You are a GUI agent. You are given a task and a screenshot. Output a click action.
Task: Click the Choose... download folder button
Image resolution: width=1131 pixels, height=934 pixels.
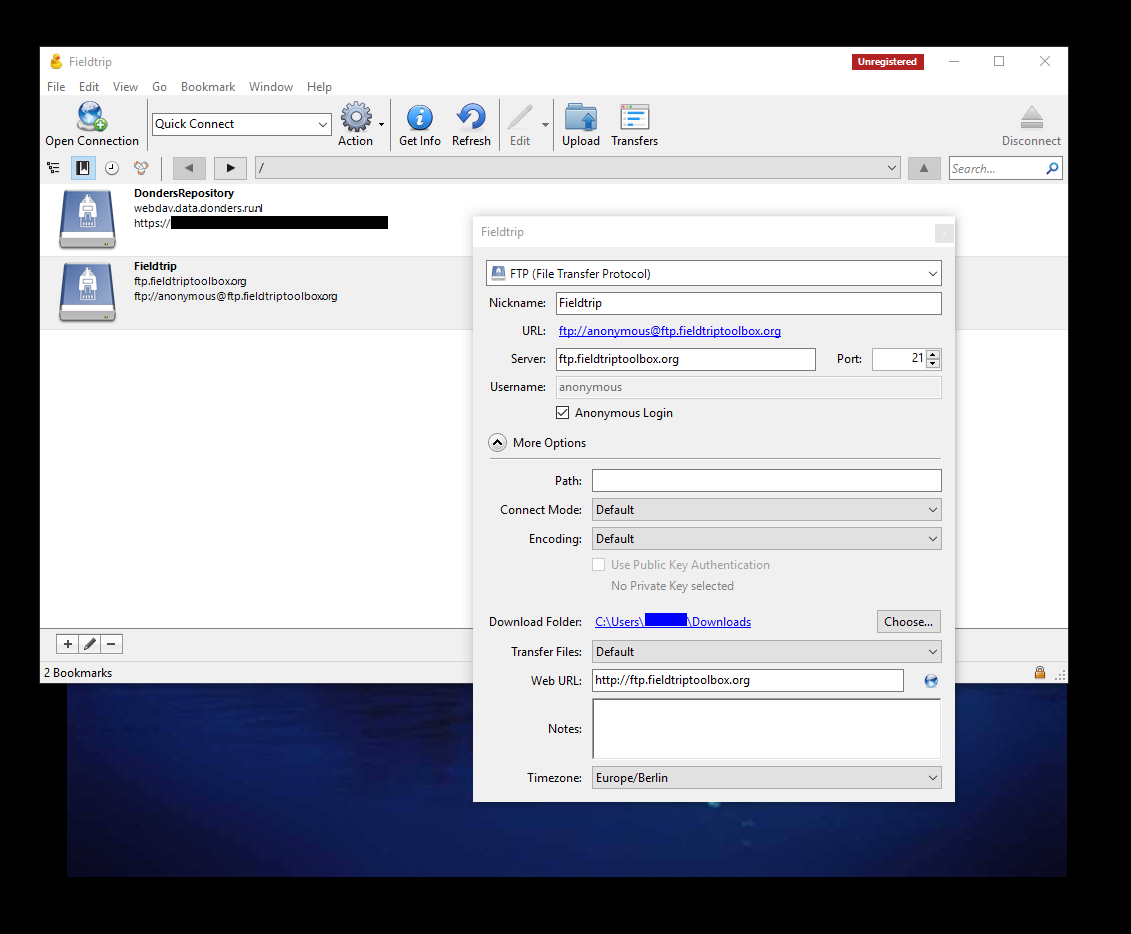tap(908, 622)
